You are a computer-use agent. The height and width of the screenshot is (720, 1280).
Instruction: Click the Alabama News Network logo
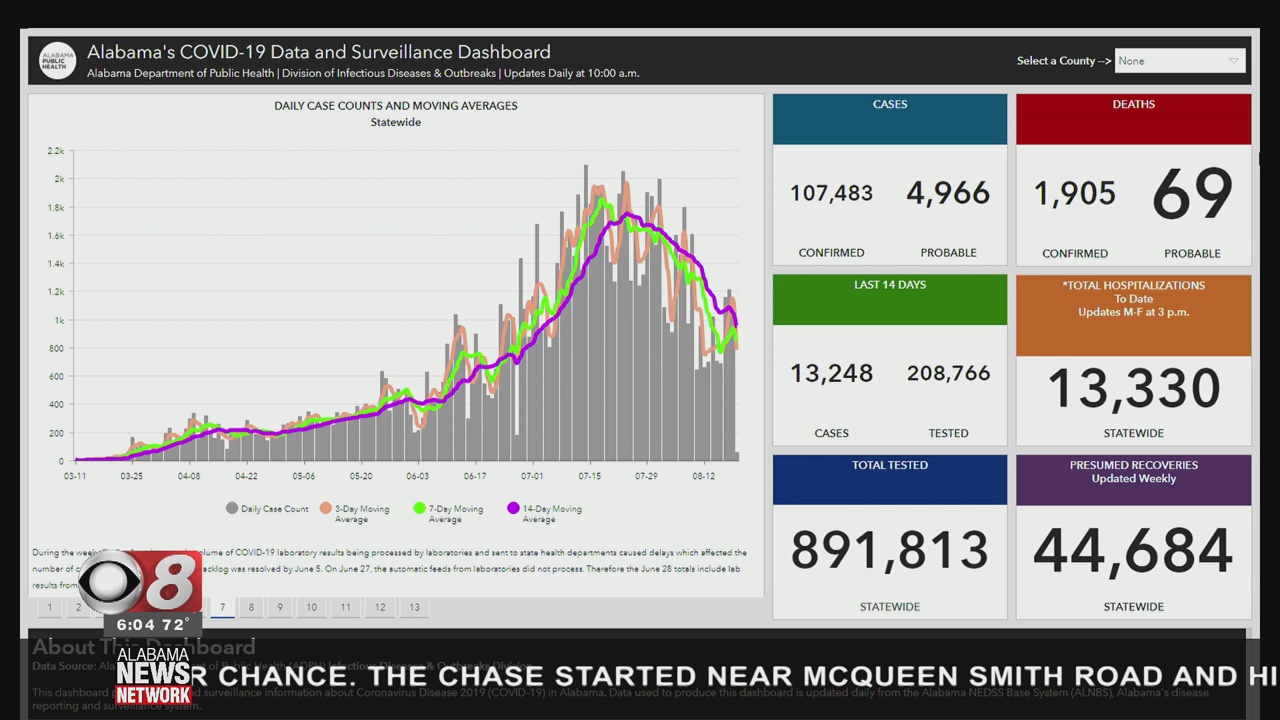tap(153, 675)
